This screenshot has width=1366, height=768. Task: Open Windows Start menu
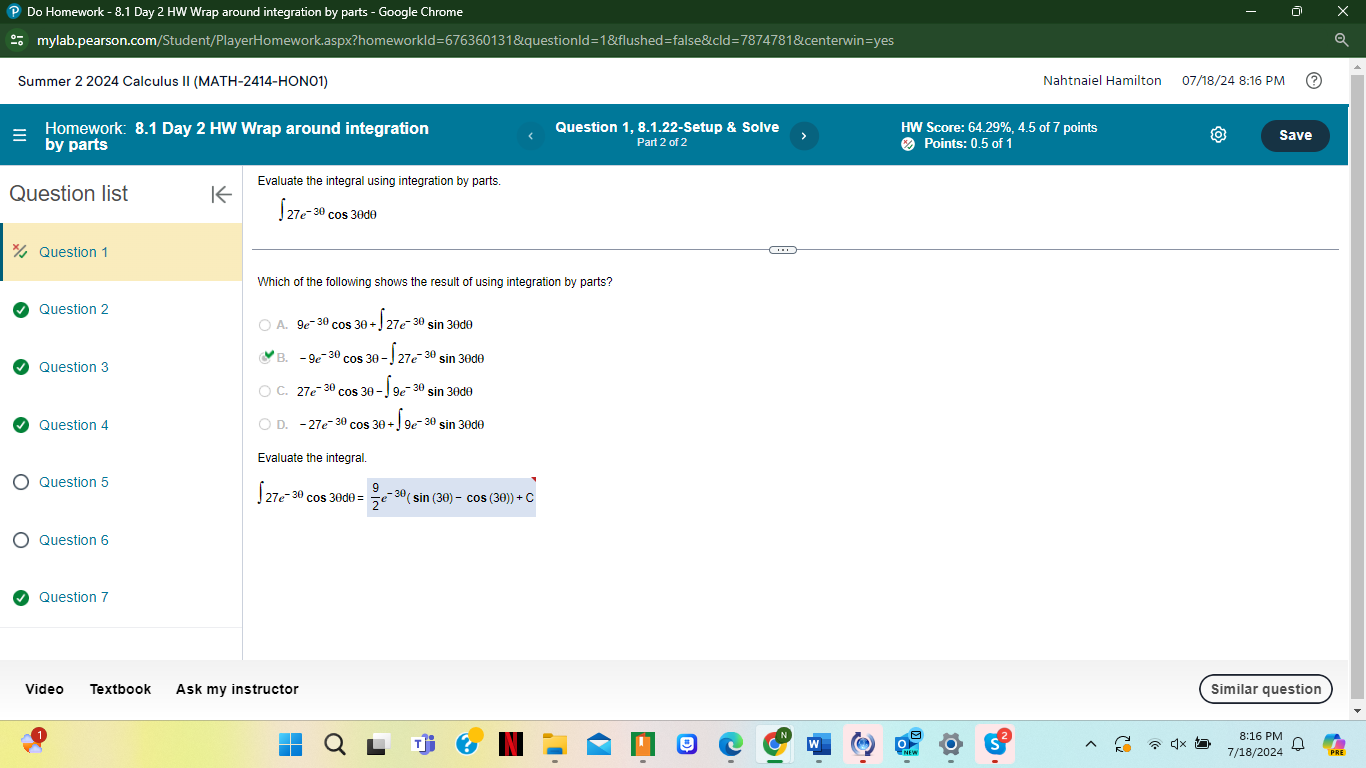tap(290, 744)
